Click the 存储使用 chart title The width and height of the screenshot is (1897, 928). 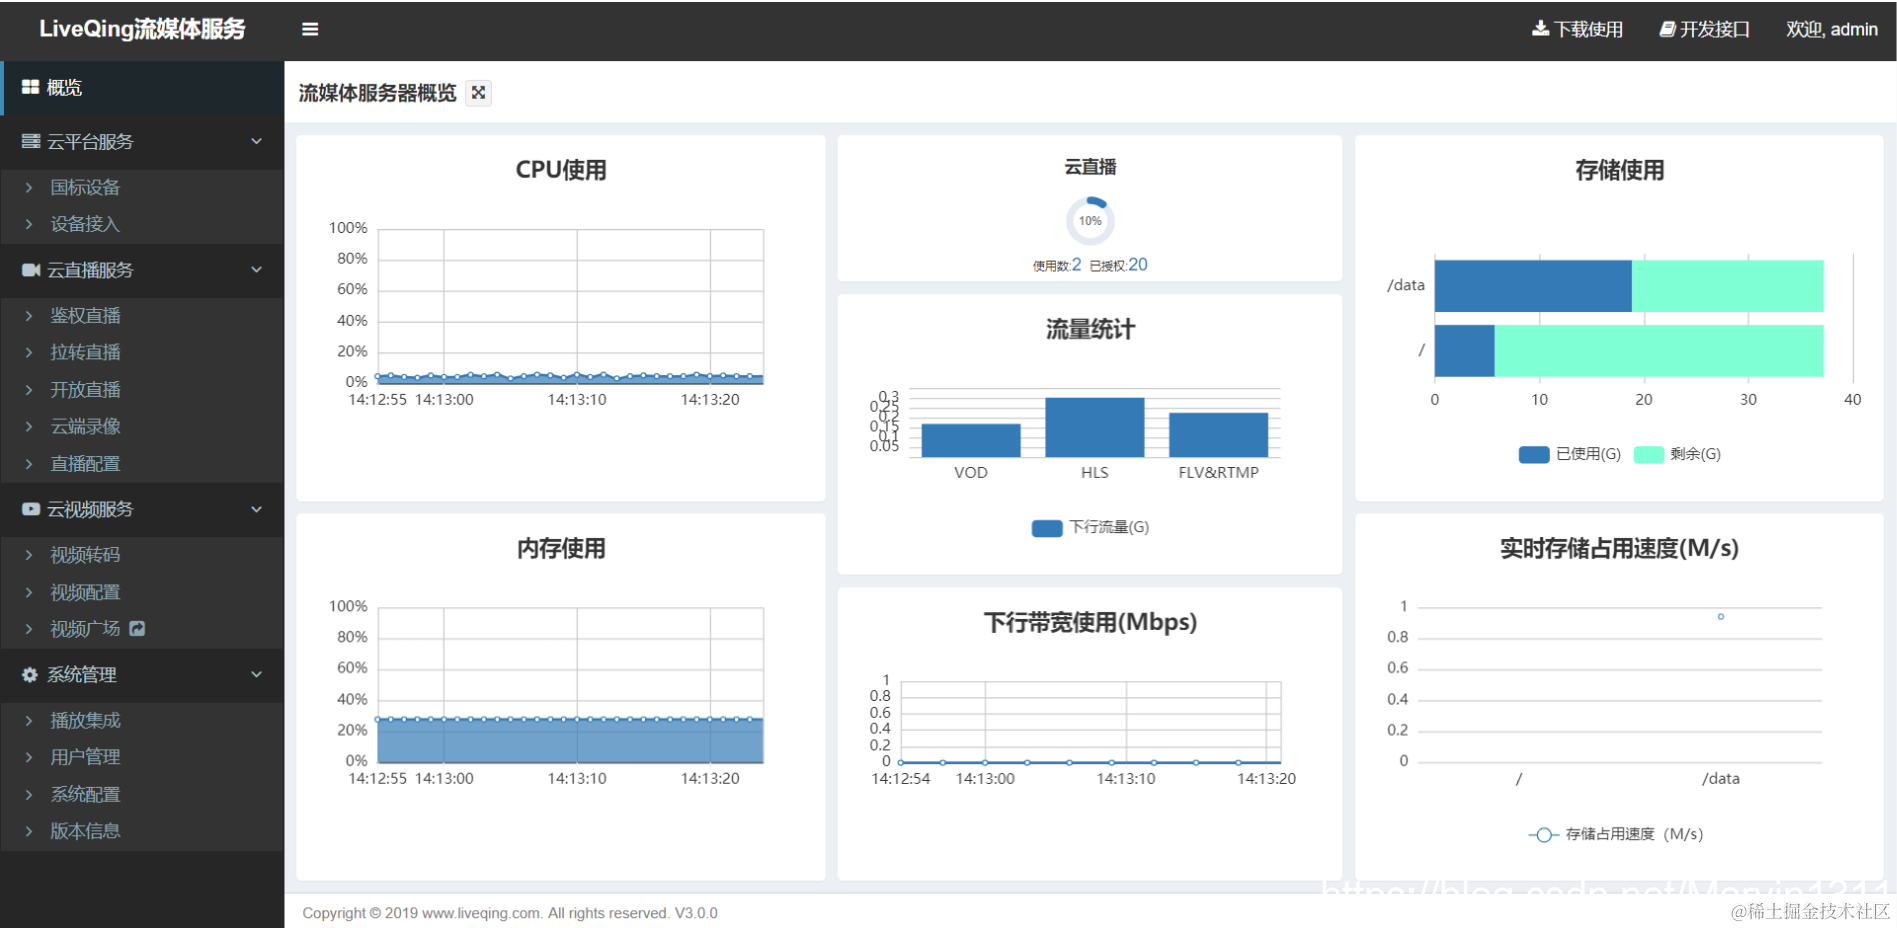pos(1620,170)
